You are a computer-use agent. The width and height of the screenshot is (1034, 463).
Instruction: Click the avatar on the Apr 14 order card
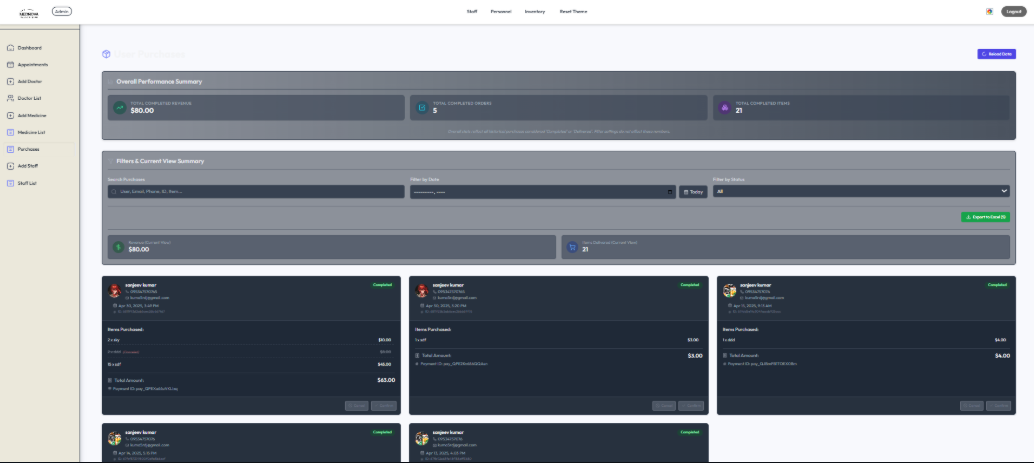point(114,438)
